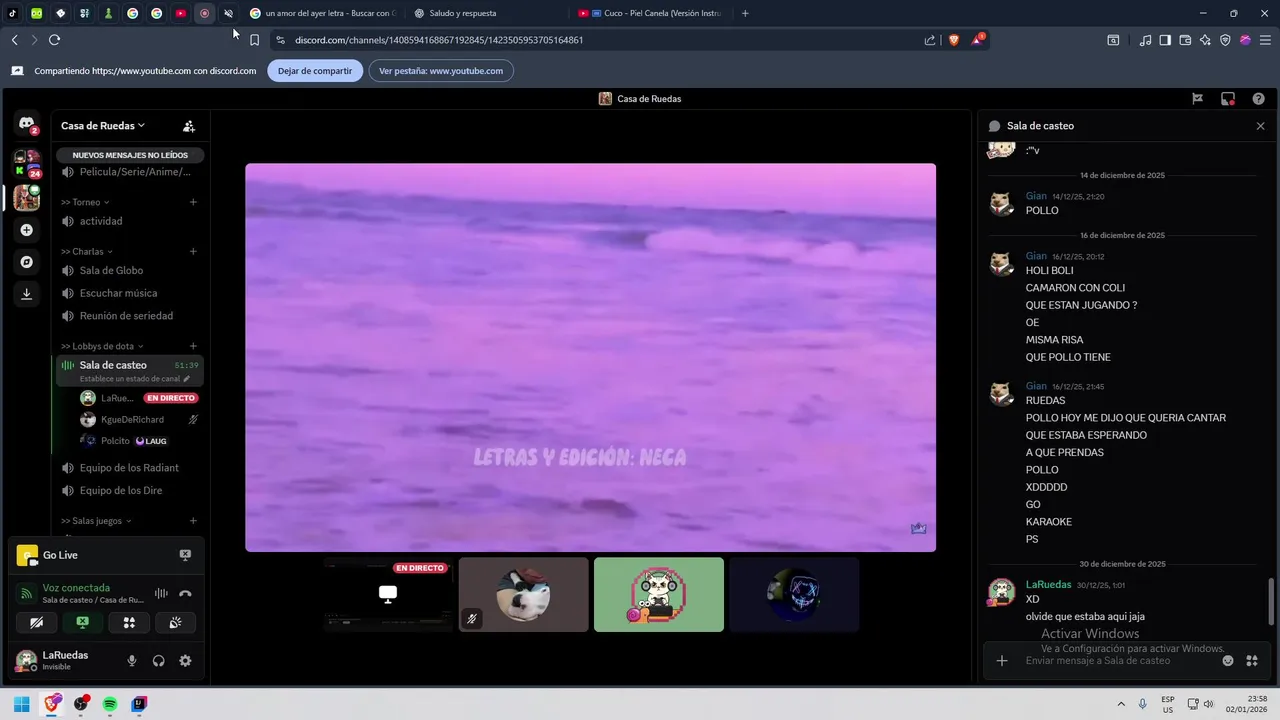Open the browser hamburger menu
This screenshot has height=720, width=1280.
1265,40
